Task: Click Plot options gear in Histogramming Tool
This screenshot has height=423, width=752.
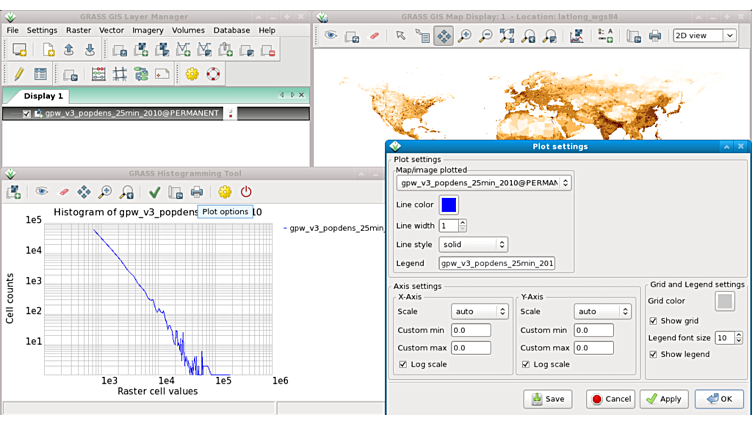Action: point(224,192)
